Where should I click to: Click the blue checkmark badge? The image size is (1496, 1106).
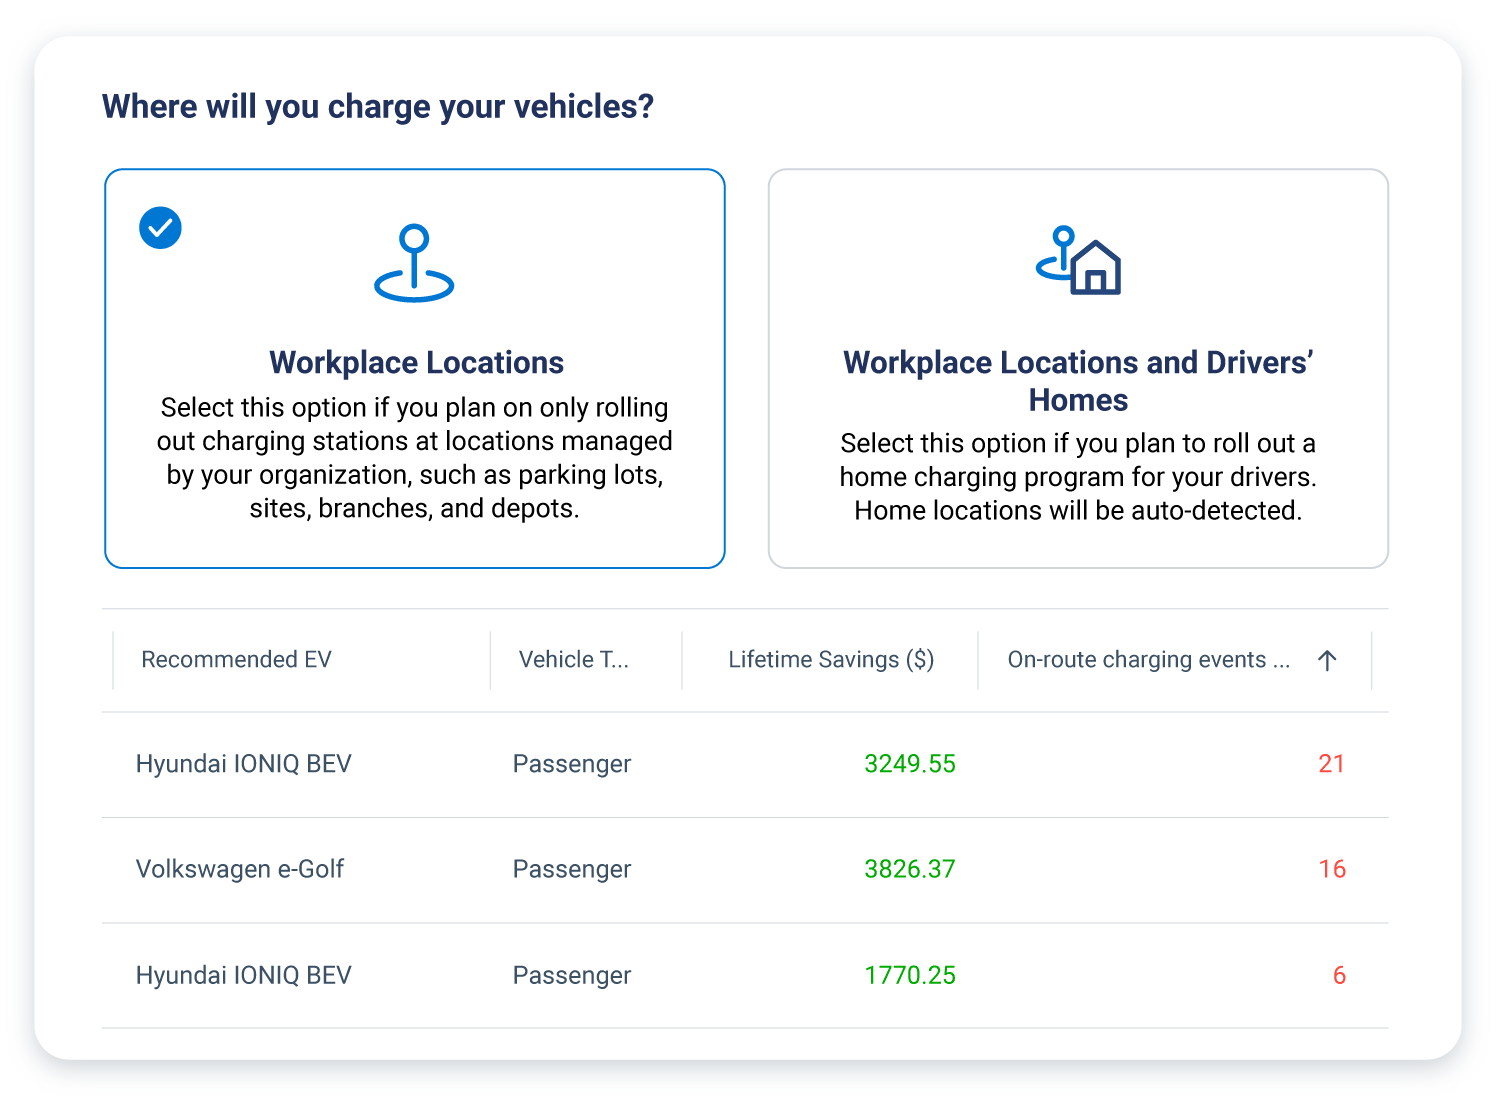click(x=160, y=227)
